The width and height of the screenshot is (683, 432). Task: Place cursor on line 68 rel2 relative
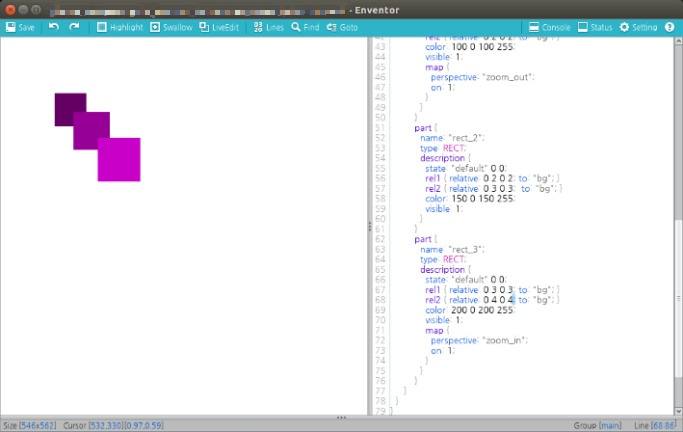point(492,300)
